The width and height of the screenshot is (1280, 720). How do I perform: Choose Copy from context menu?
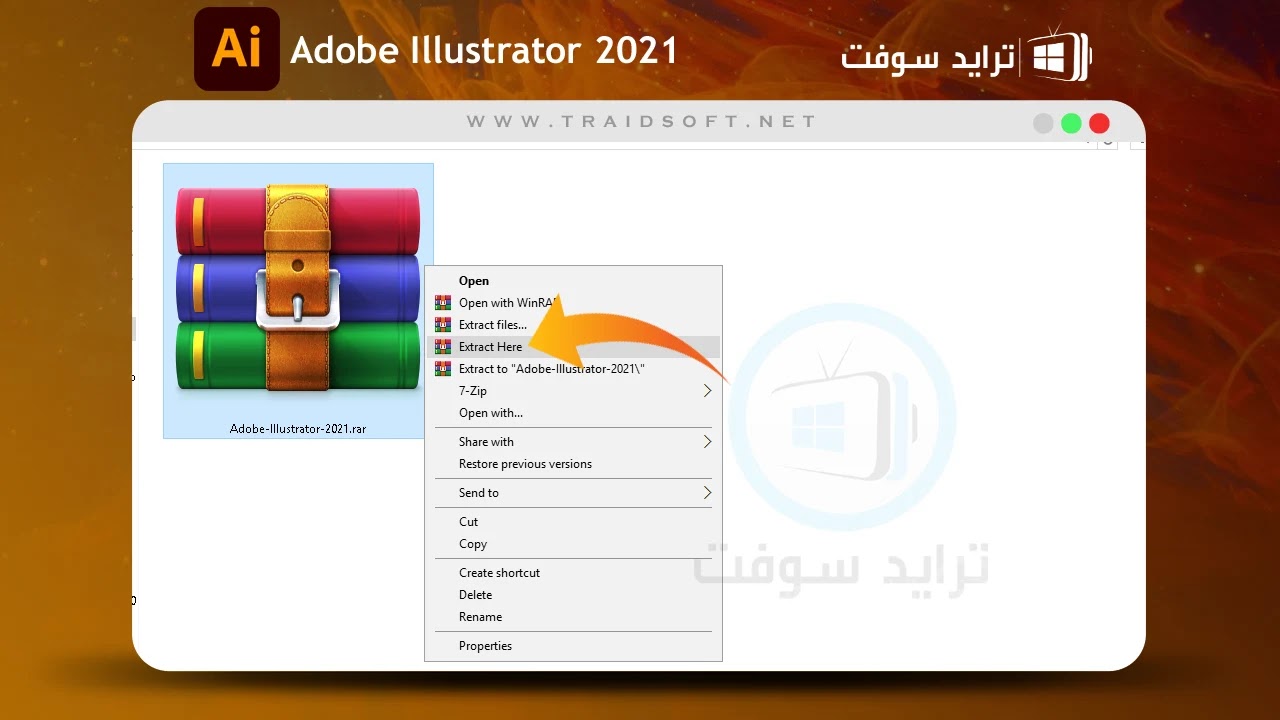point(573,544)
